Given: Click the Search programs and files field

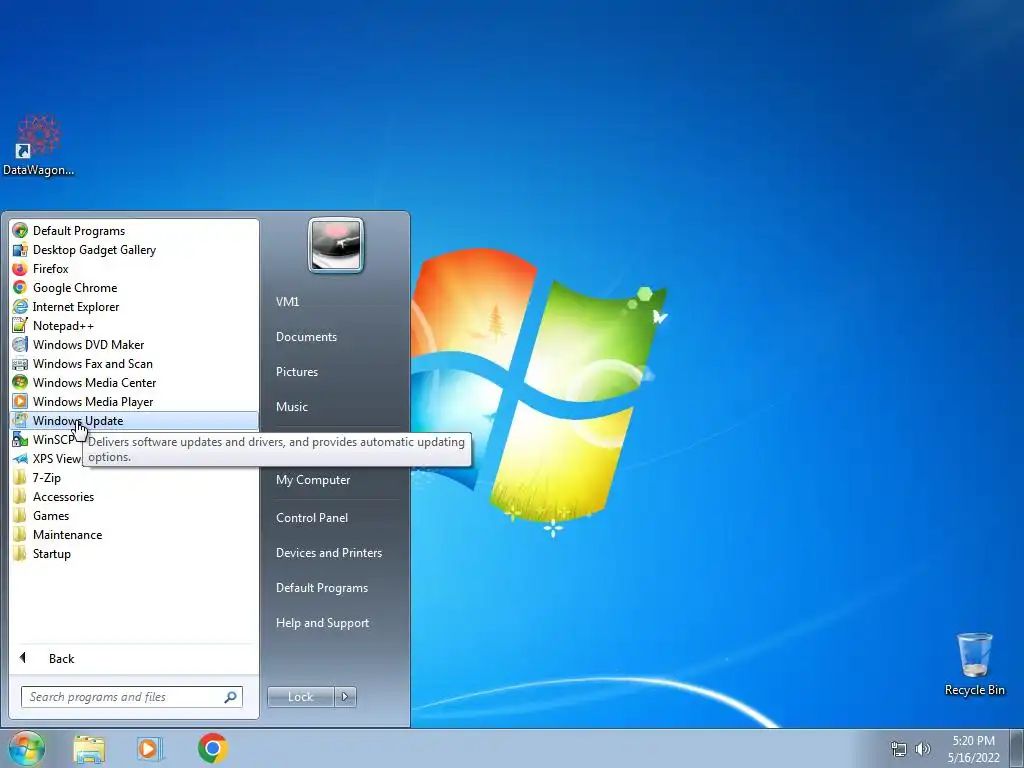Looking at the screenshot, I should (132, 697).
